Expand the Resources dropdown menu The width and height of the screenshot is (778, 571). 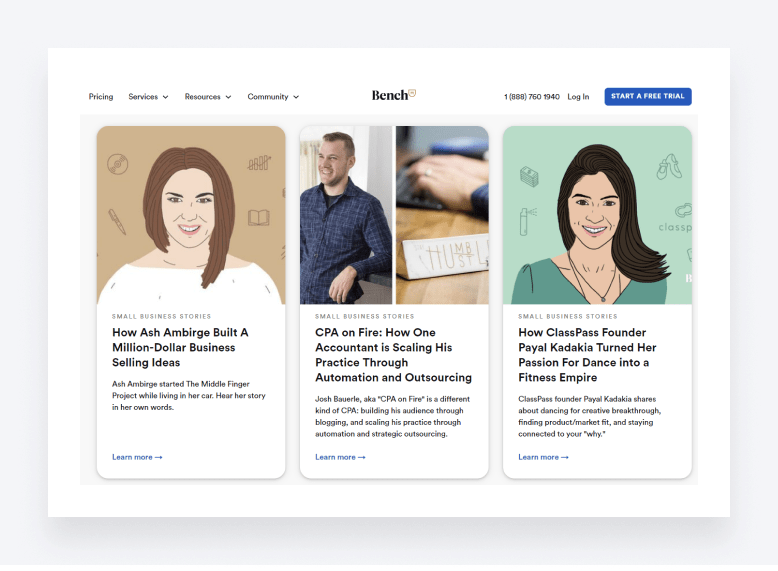tap(208, 97)
